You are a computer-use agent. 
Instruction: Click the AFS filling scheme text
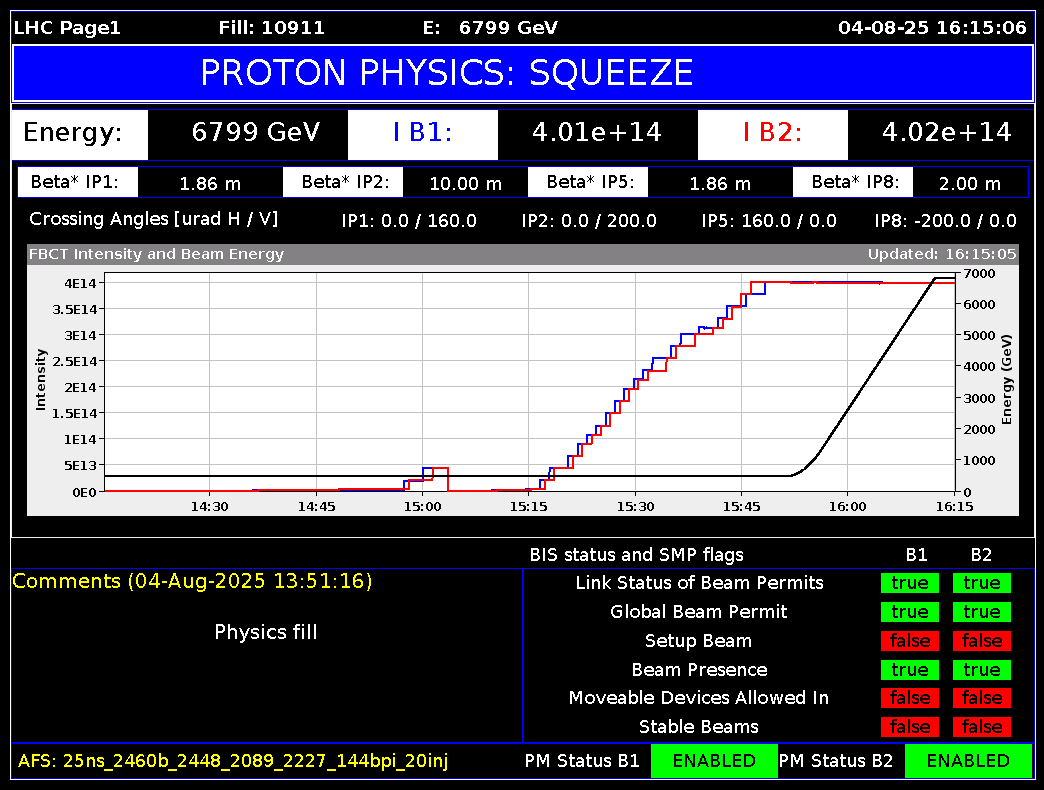233,762
